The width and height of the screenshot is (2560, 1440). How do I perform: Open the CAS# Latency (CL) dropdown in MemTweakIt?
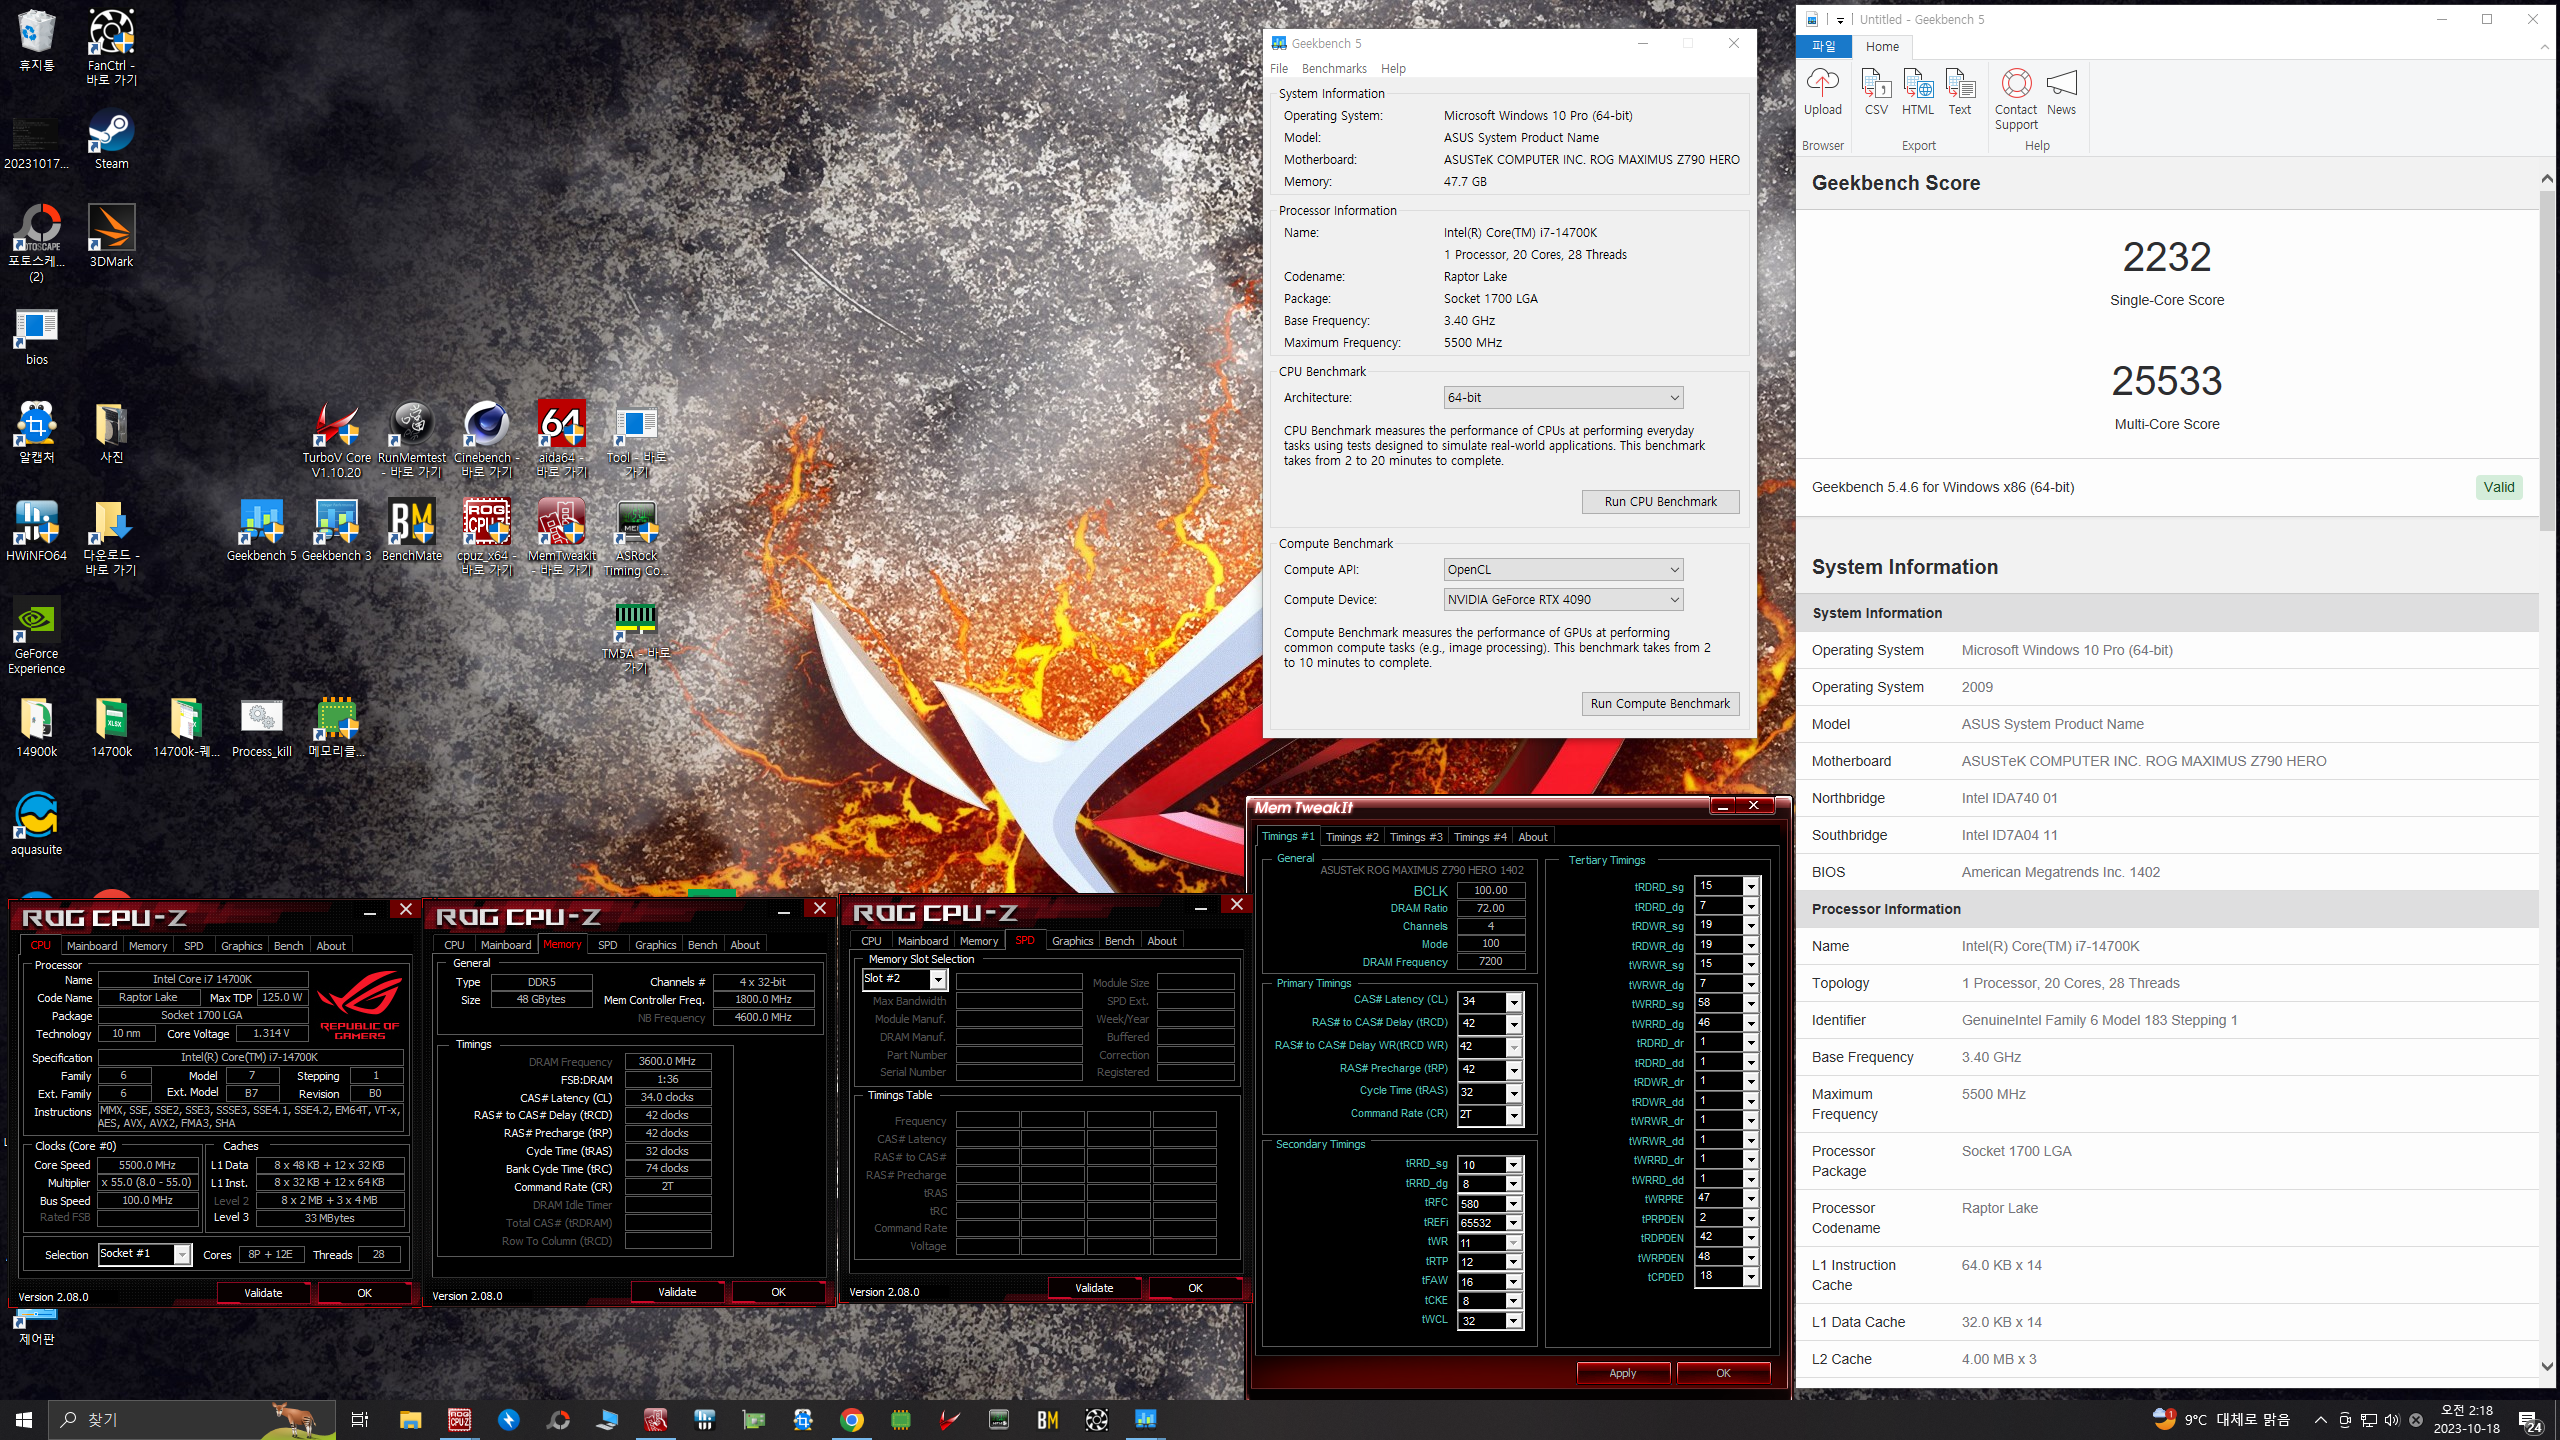1513,1002
